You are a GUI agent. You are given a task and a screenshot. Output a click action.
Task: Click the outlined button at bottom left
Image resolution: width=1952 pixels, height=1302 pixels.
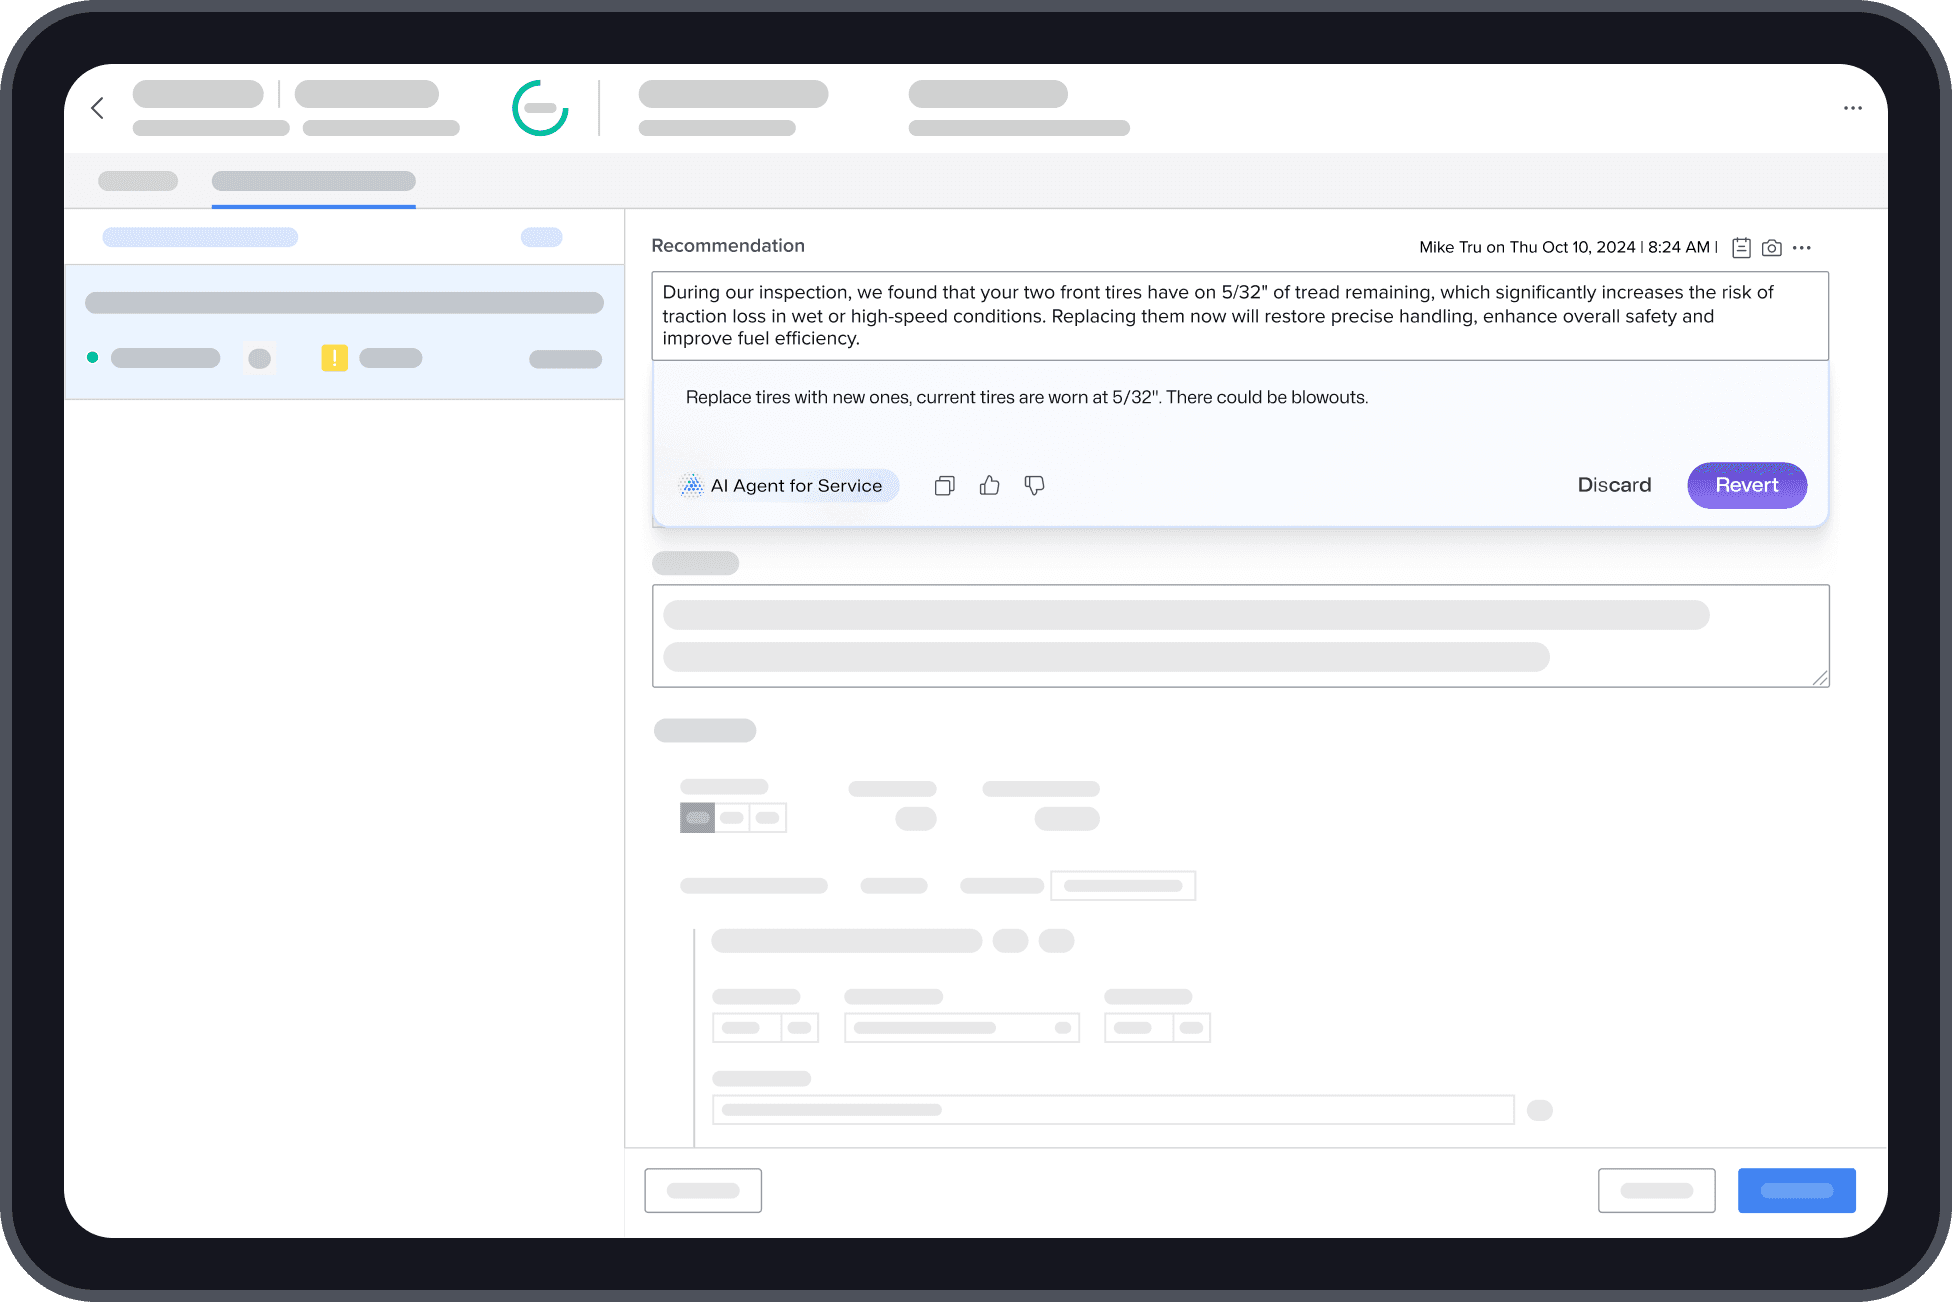[x=702, y=1190]
